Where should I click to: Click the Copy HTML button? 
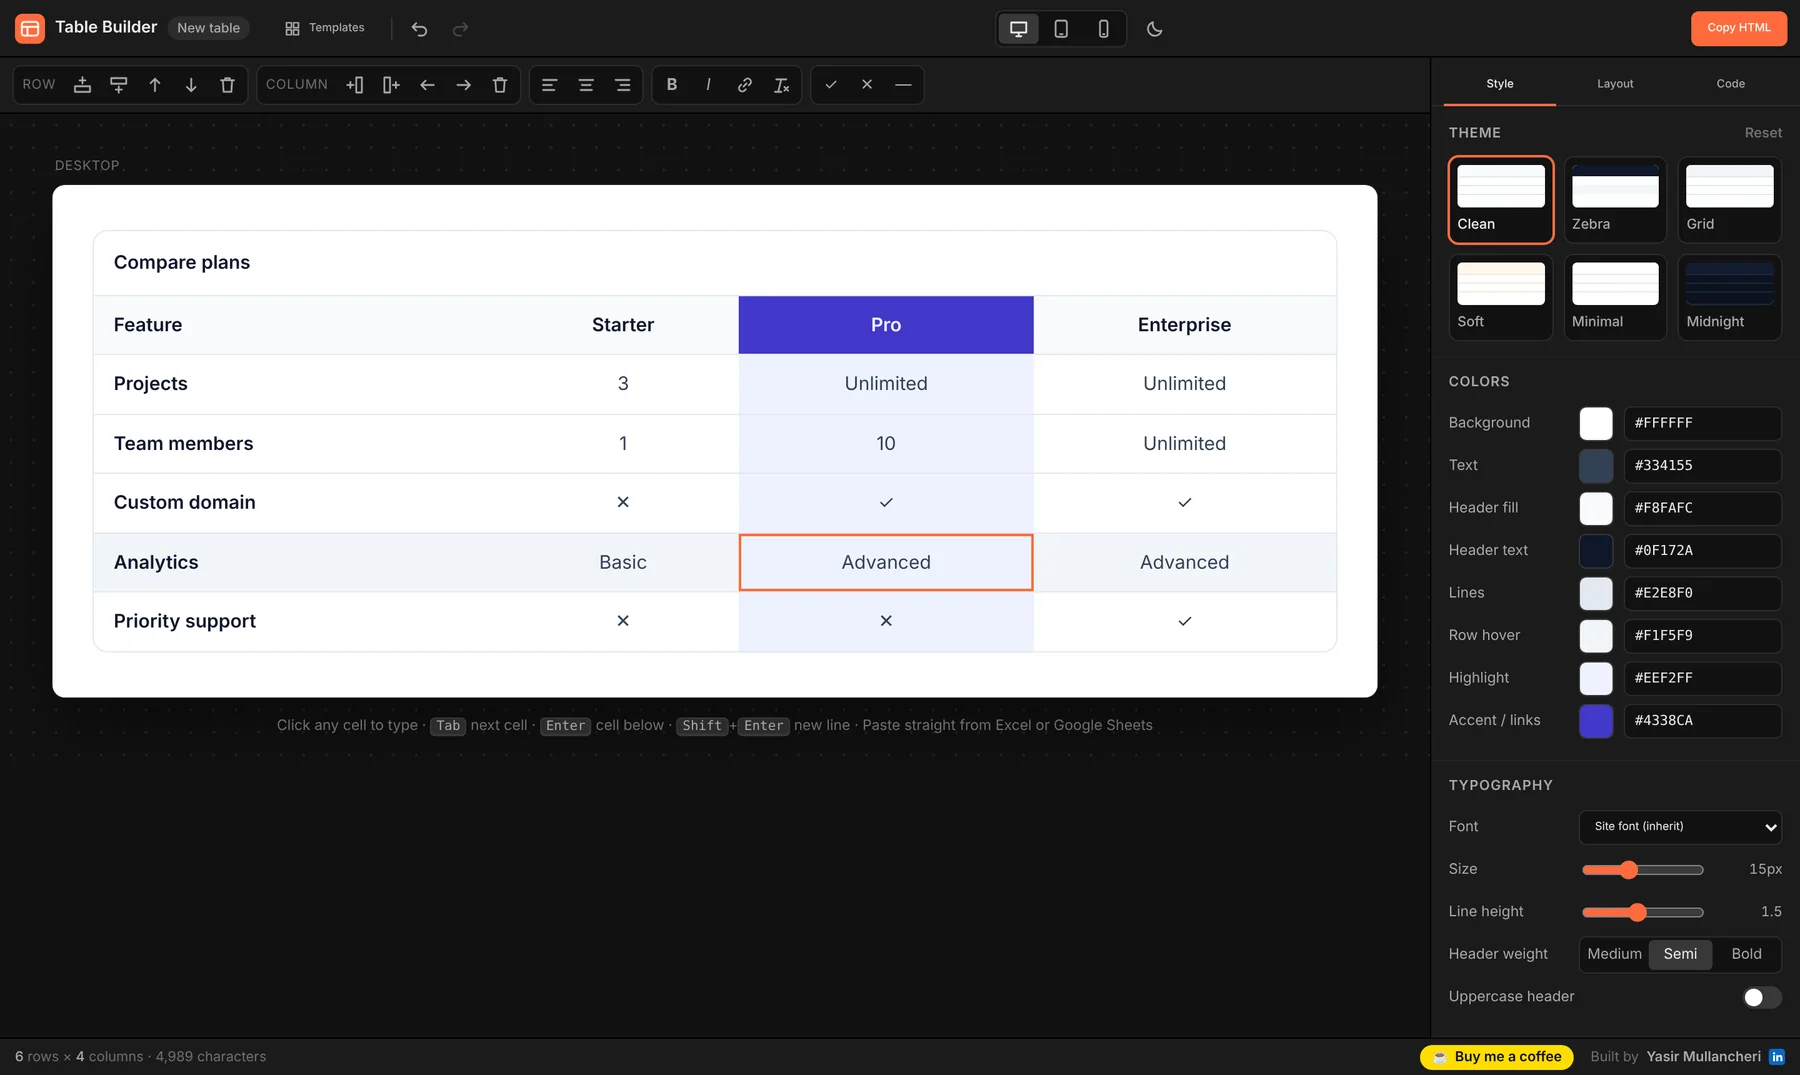[x=1738, y=28]
